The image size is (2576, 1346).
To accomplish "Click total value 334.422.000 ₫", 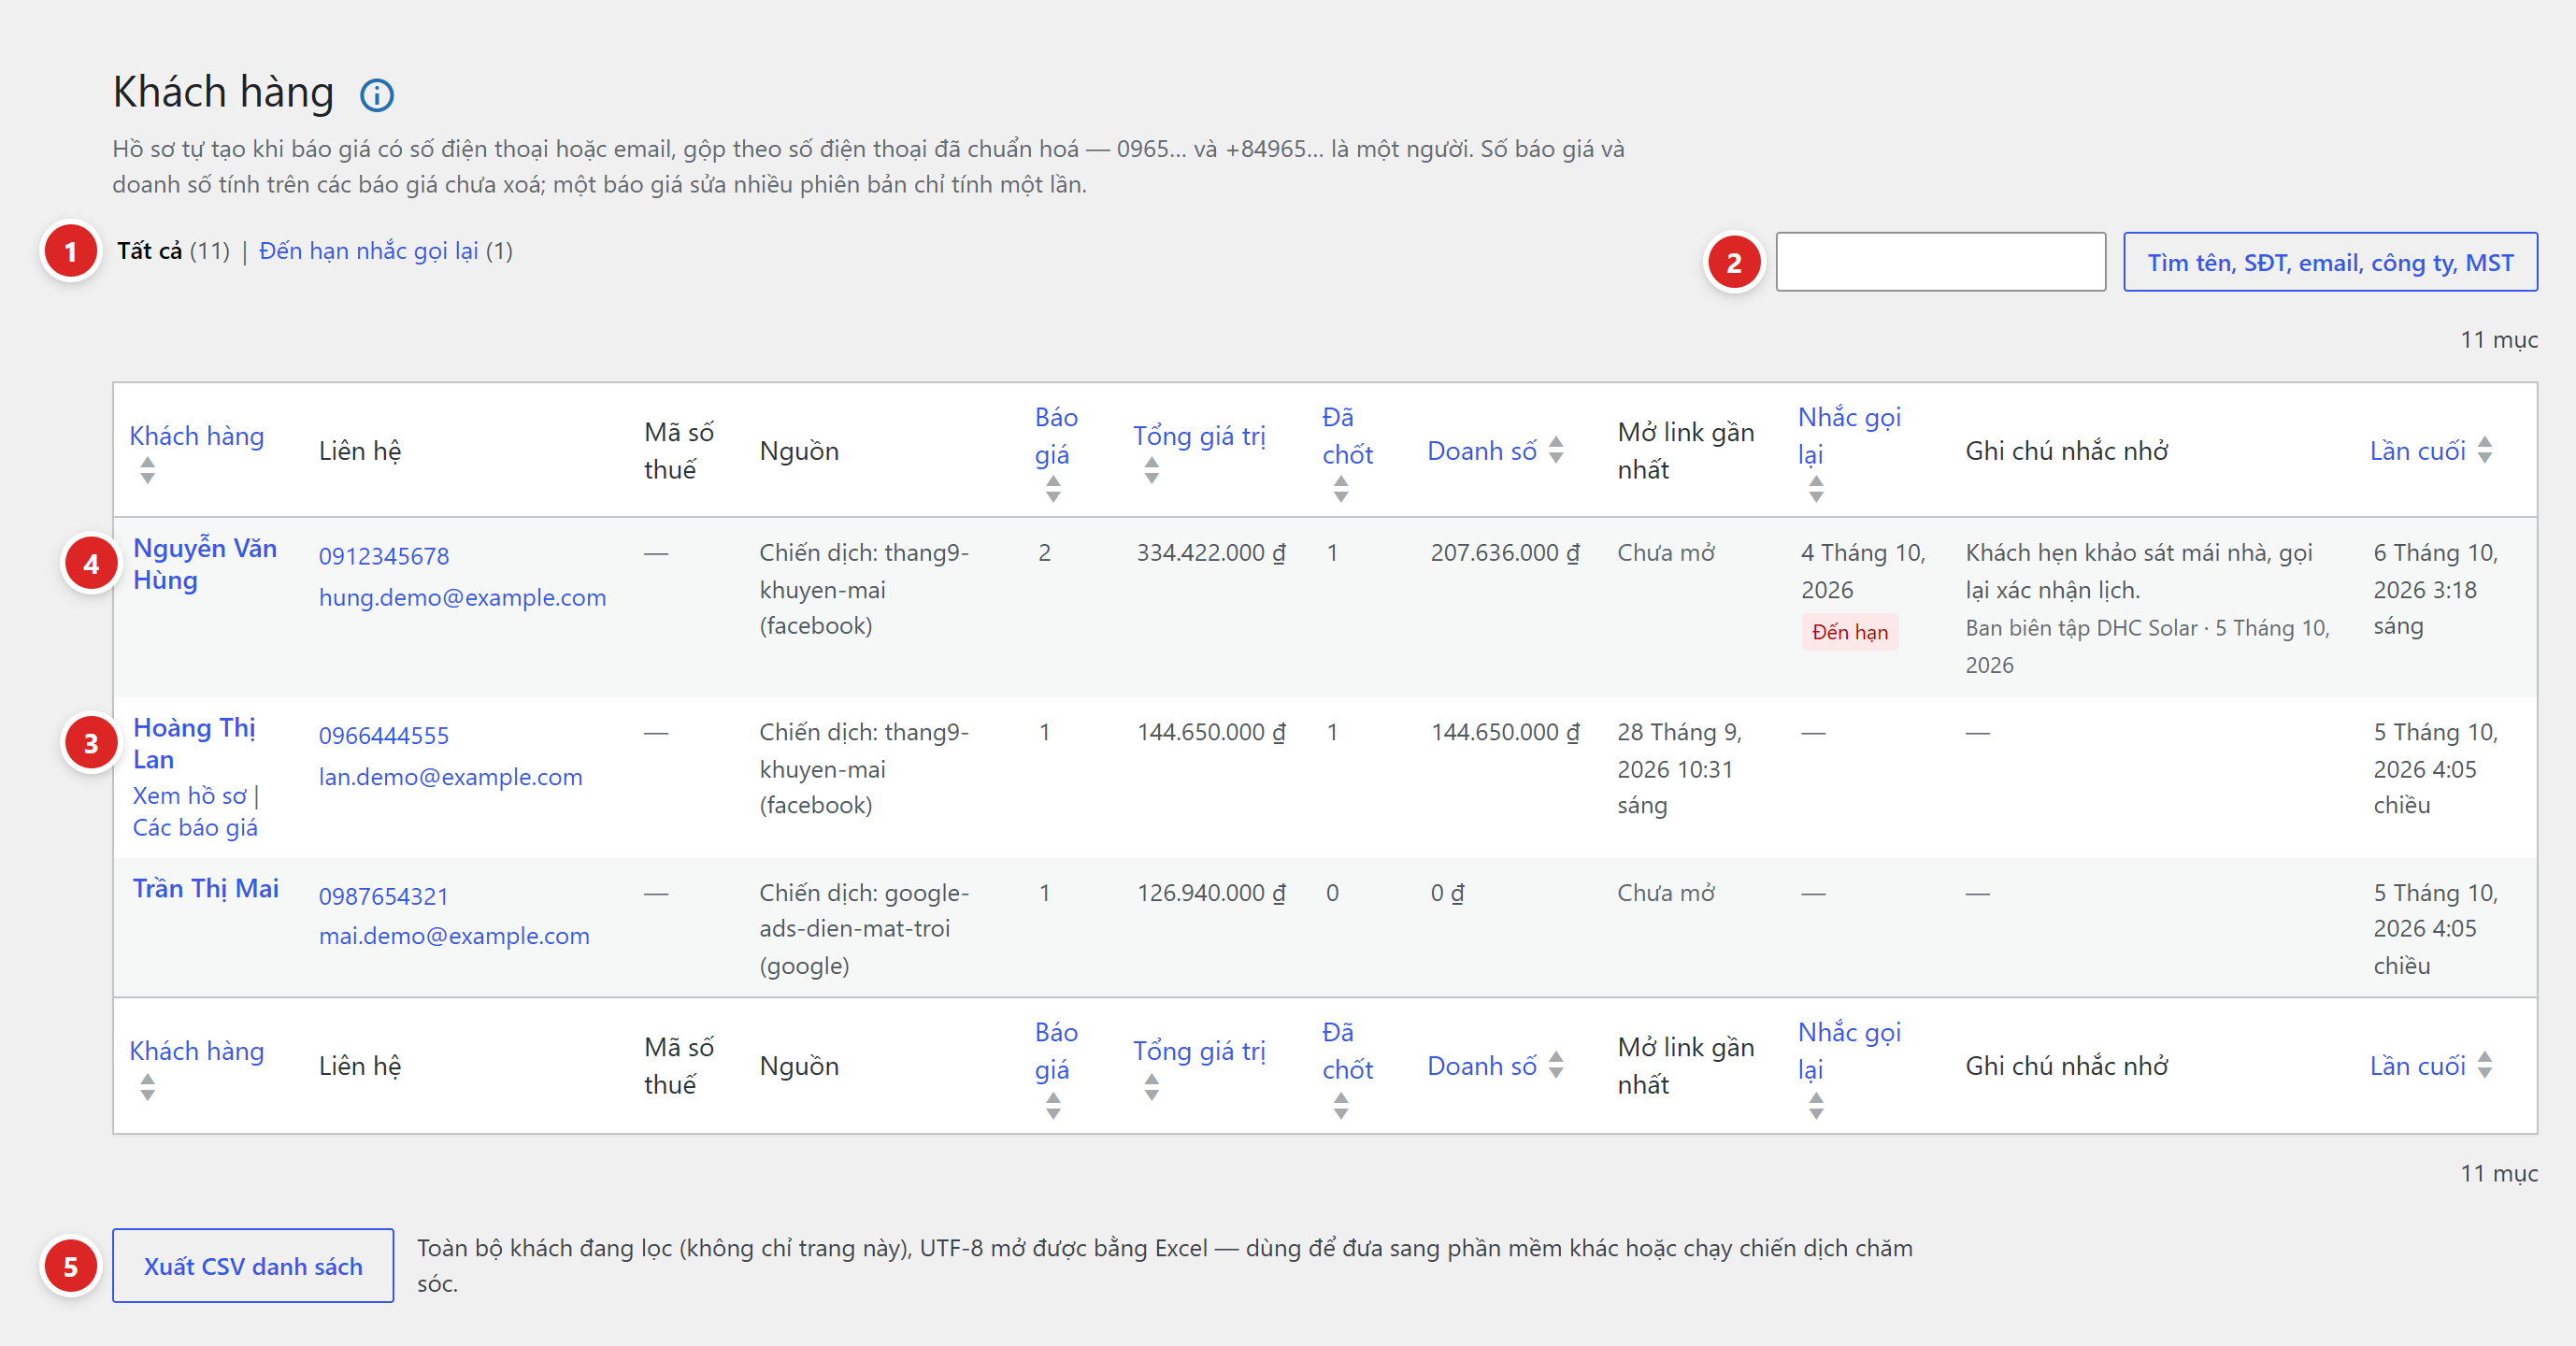I will click(x=1211, y=553).
